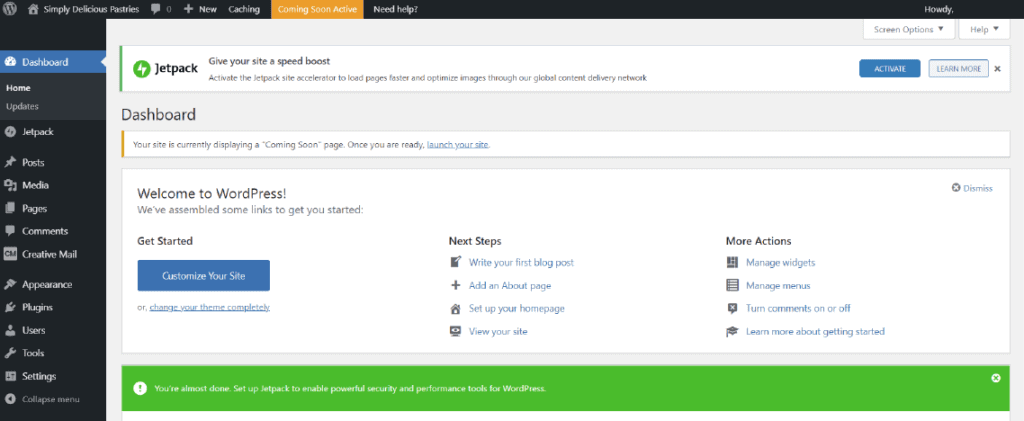
Task: Click the graduation cap icon beside Learn more
Action: point(732,331)
